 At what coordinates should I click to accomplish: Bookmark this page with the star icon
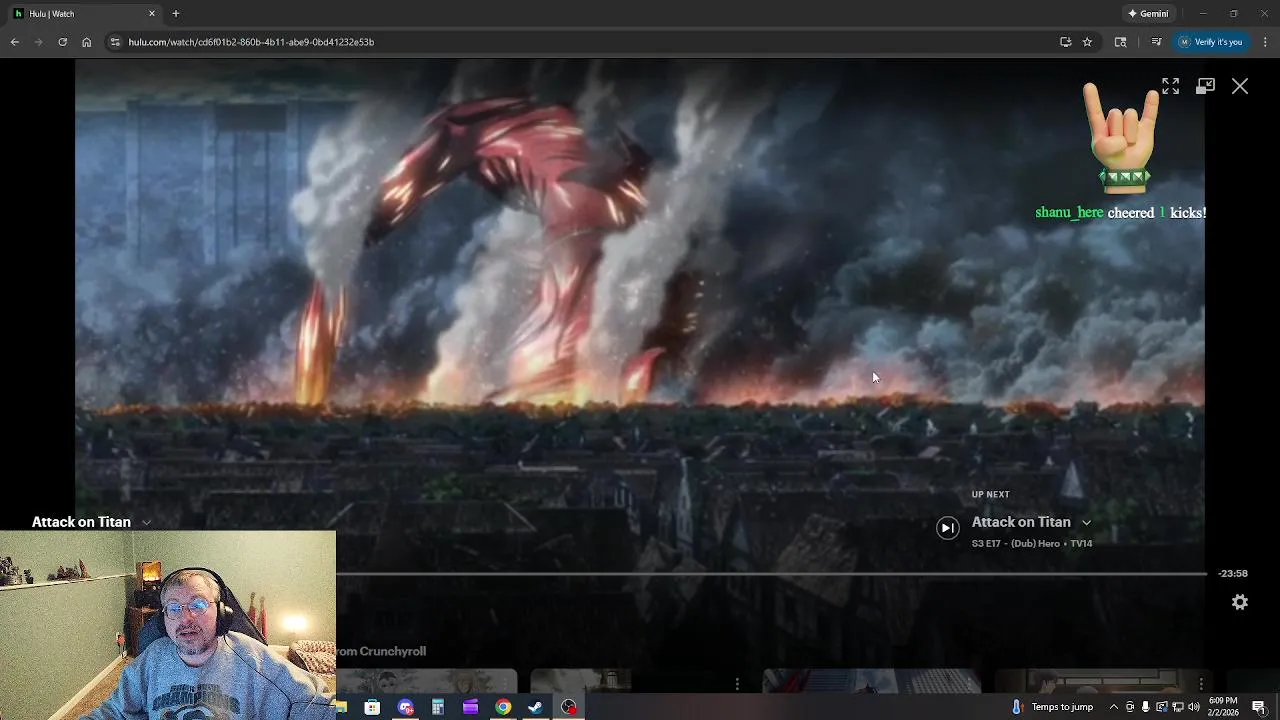coord(1087,42)
